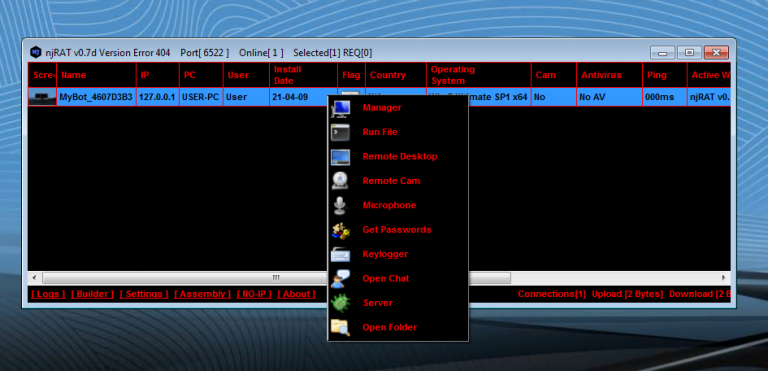This screenshot has width=768, height=371.
Task: Click the Ping column header
Action: [x=665, y=75]
